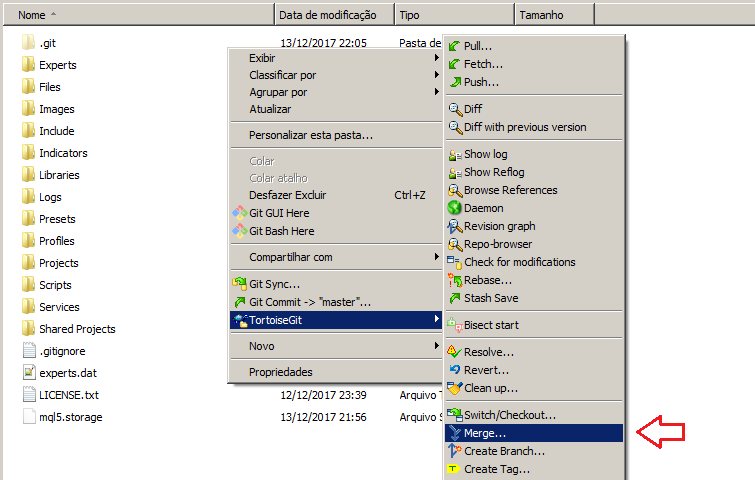Select the Indicators folder

pyautogui.click(x=54, y=153)
